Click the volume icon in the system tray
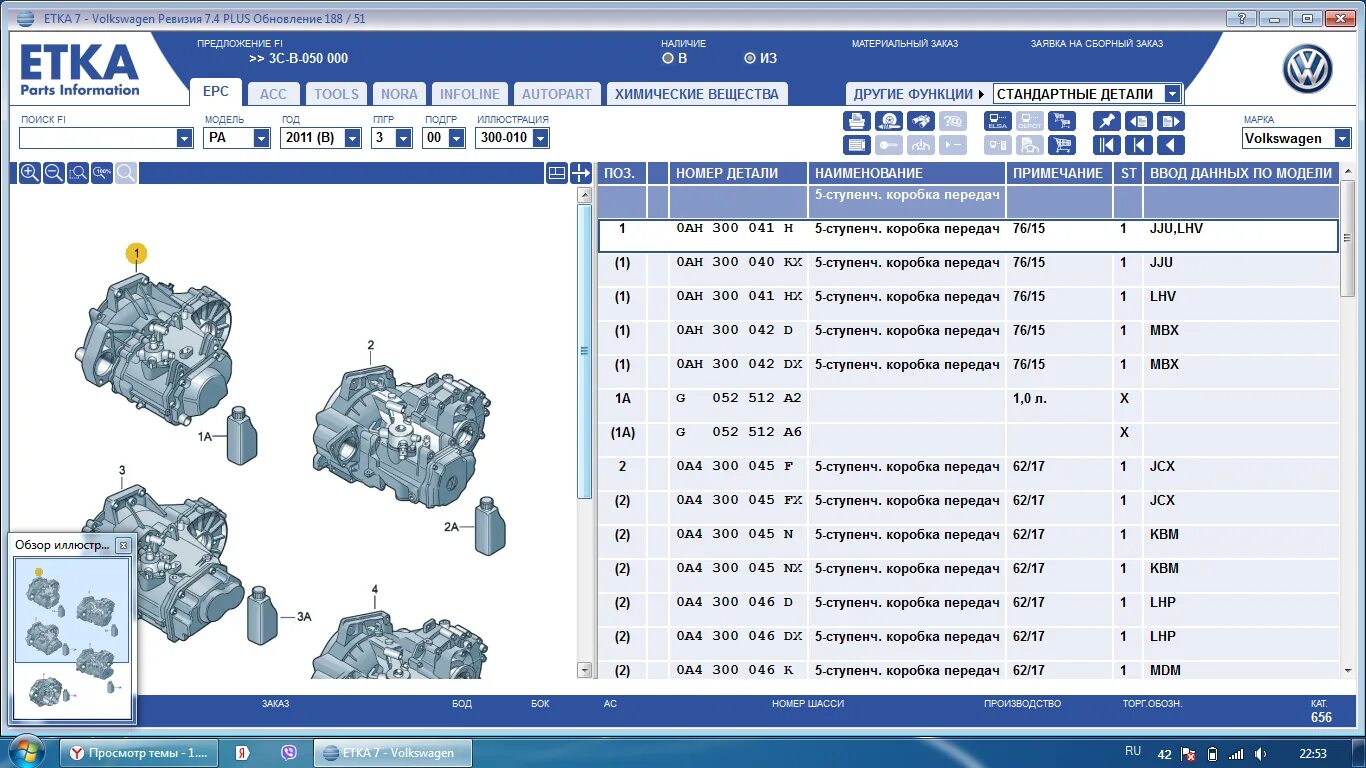Image resolution: width=1366 pixels, height=768 pixels. tap(1260, 753)
